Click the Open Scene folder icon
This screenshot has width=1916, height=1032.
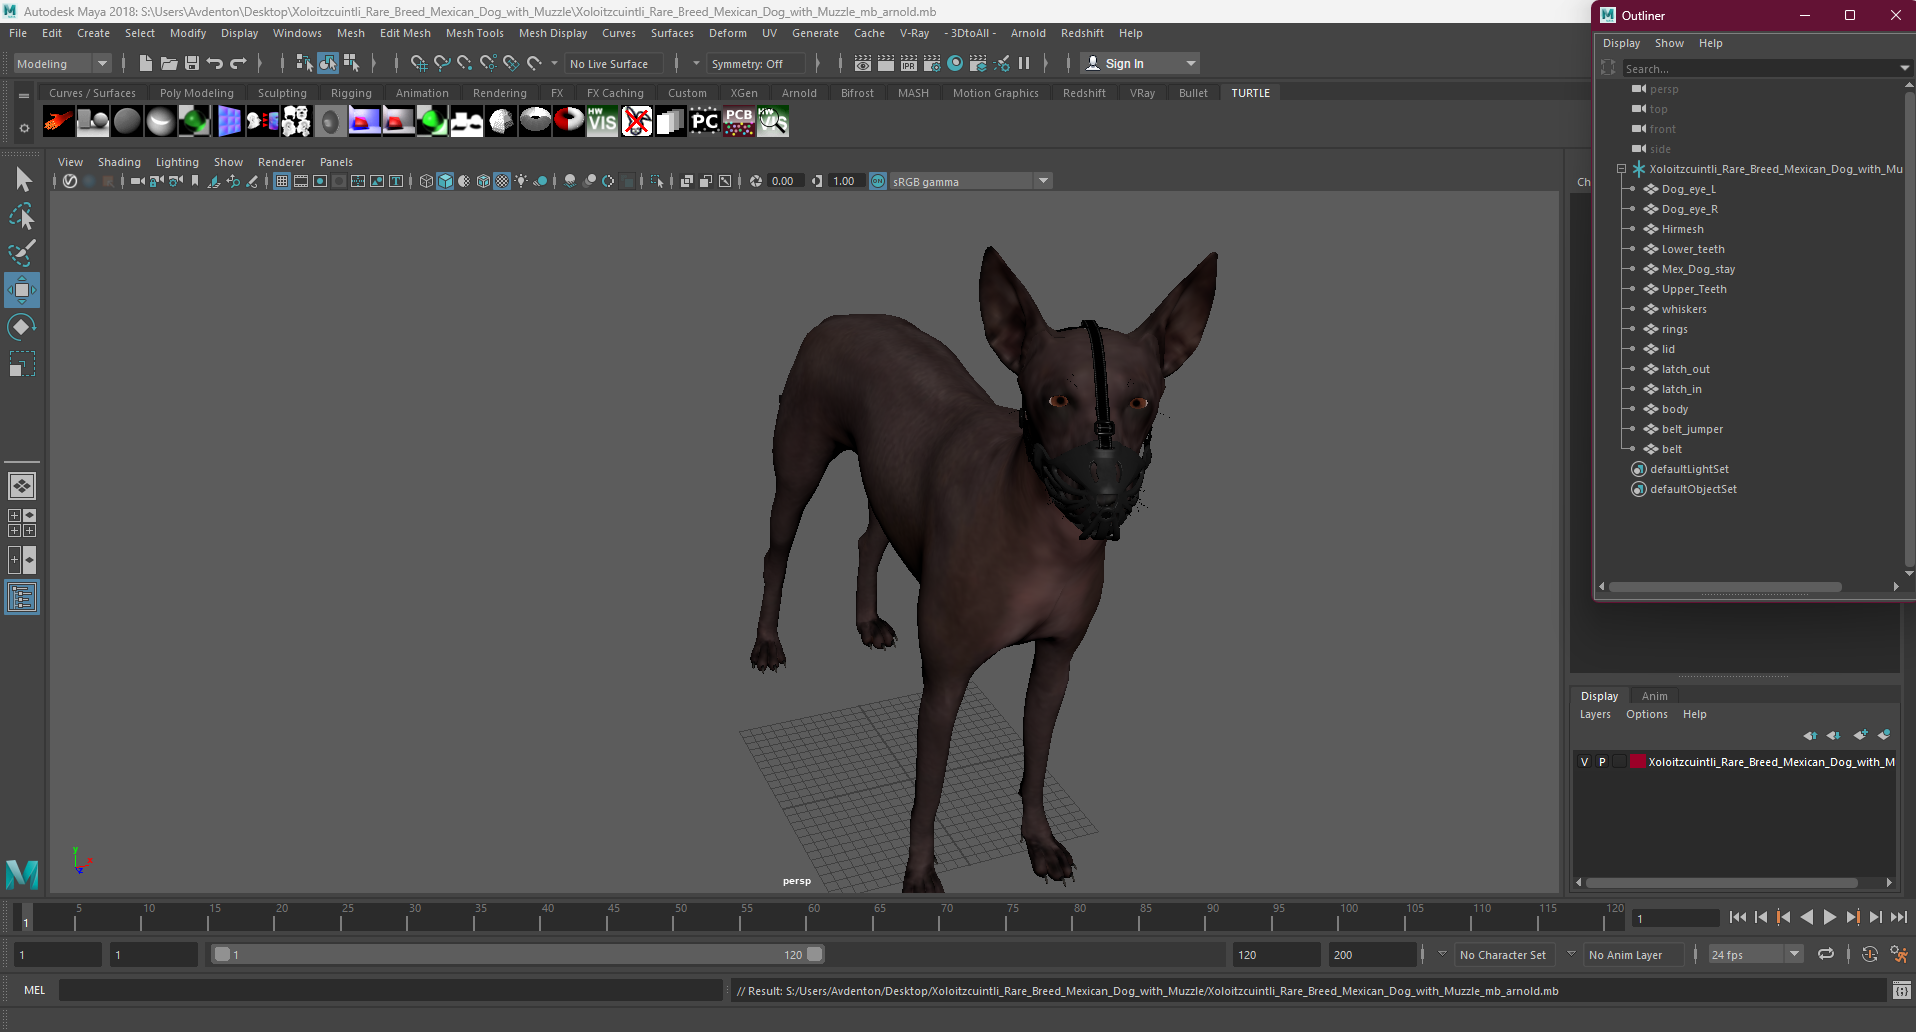click(169, 63)
